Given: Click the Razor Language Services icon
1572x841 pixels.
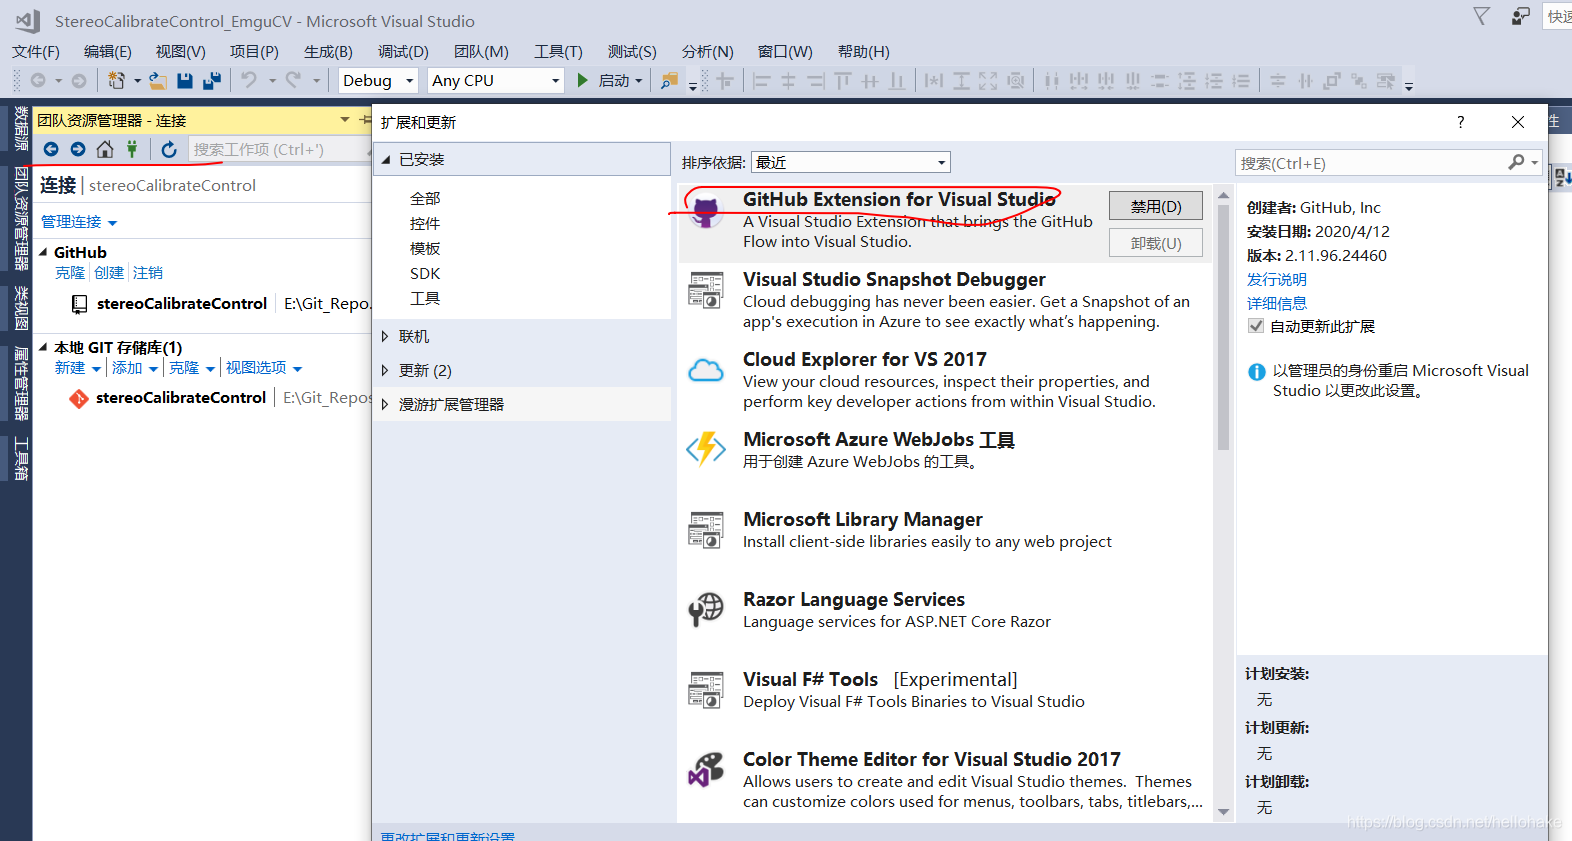Looking at the screenshot, I should pyautogui.click(x=706, y=609).
